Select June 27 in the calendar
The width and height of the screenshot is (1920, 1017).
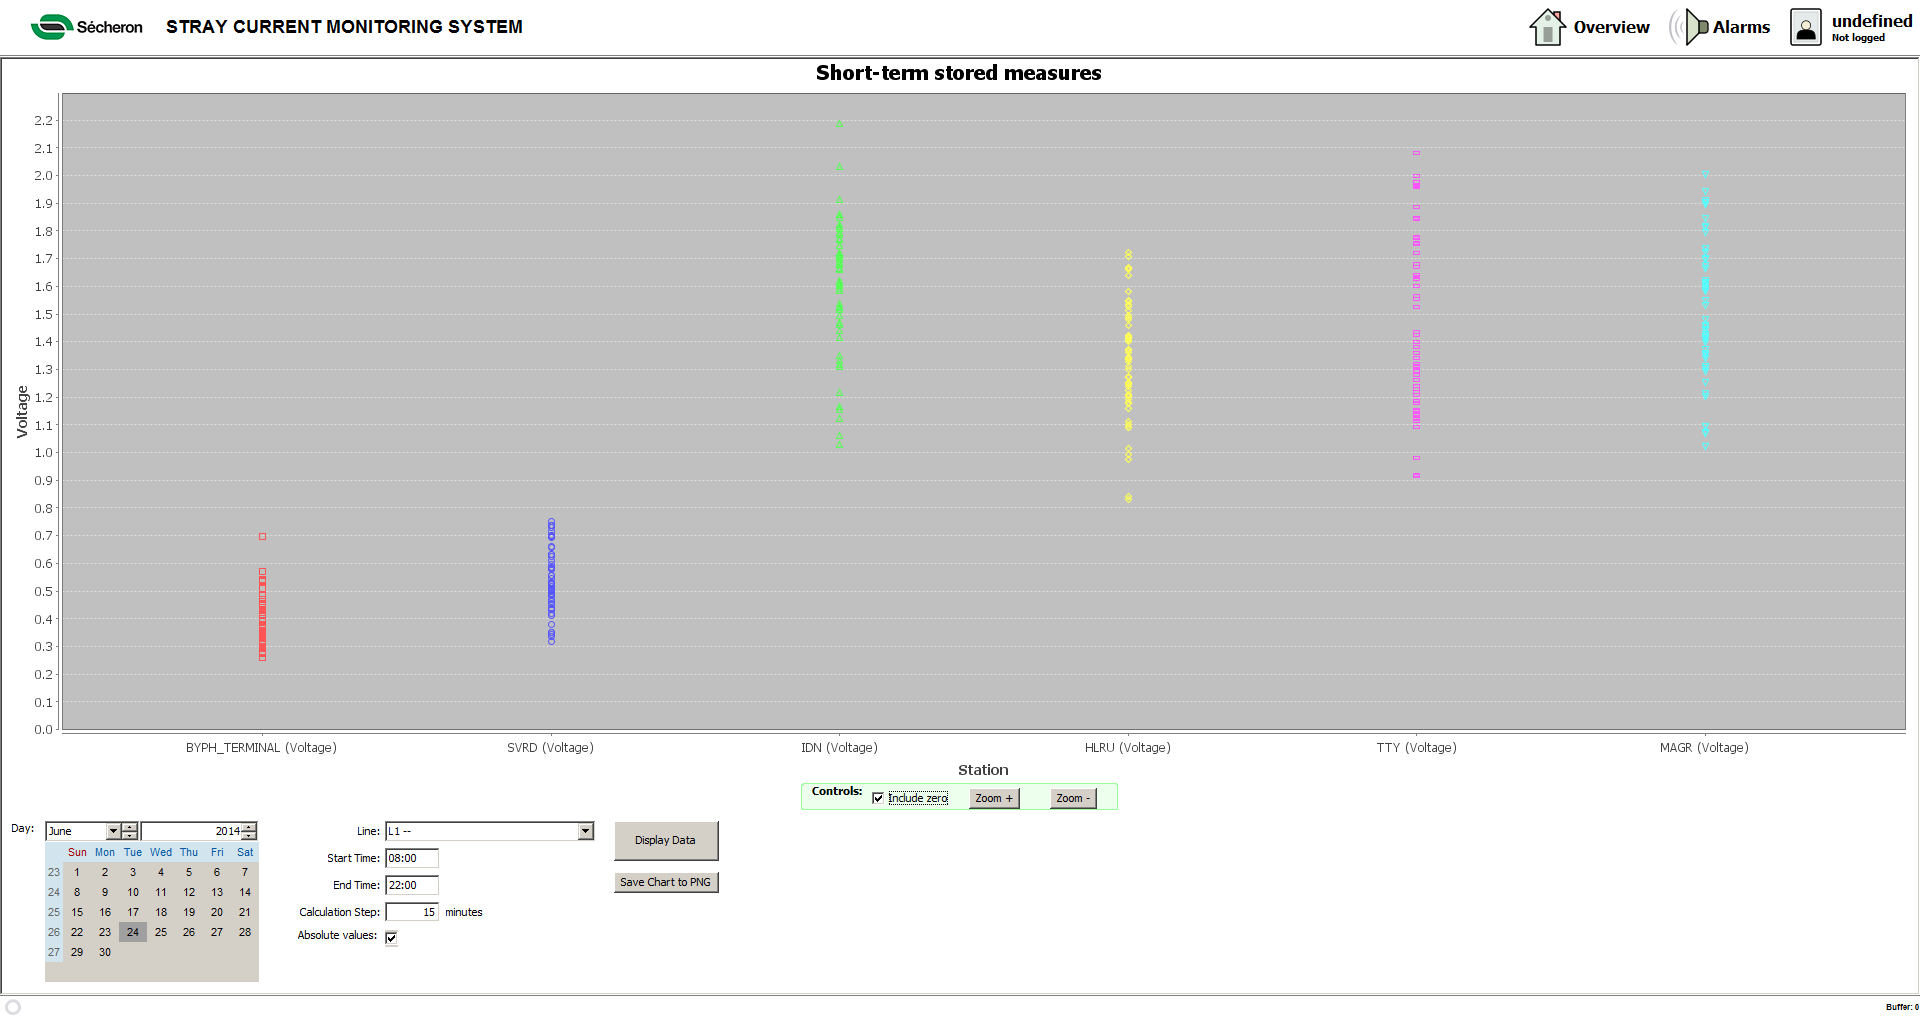point(217,932)
